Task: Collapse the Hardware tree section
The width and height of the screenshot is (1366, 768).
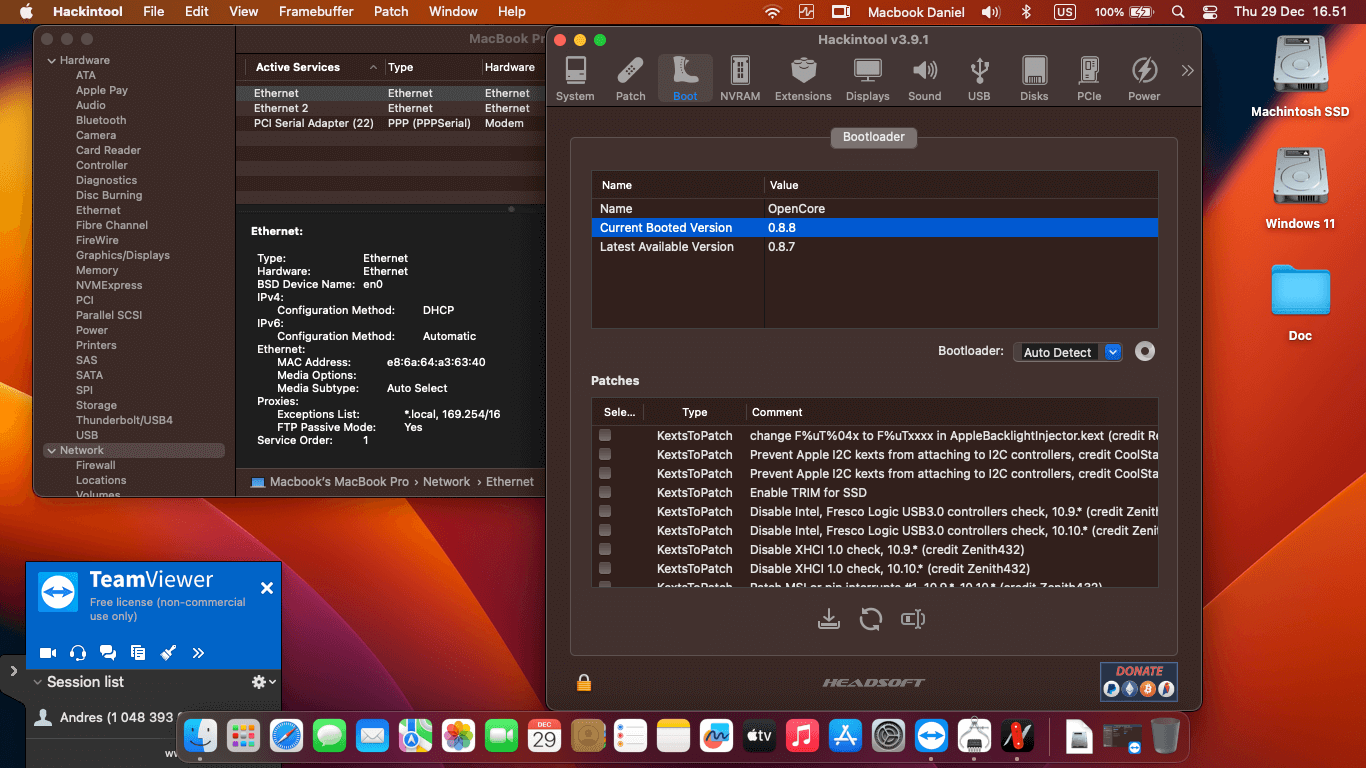Action: (52, 61)
